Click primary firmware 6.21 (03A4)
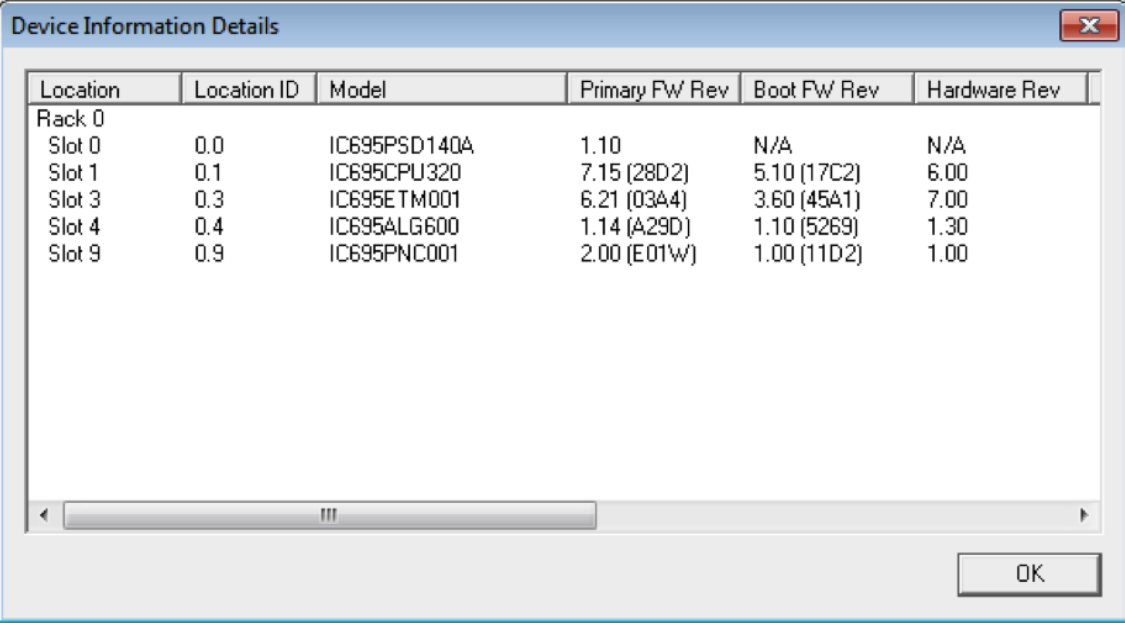Viewport: 1125px width, 623px height. [634, 200]
